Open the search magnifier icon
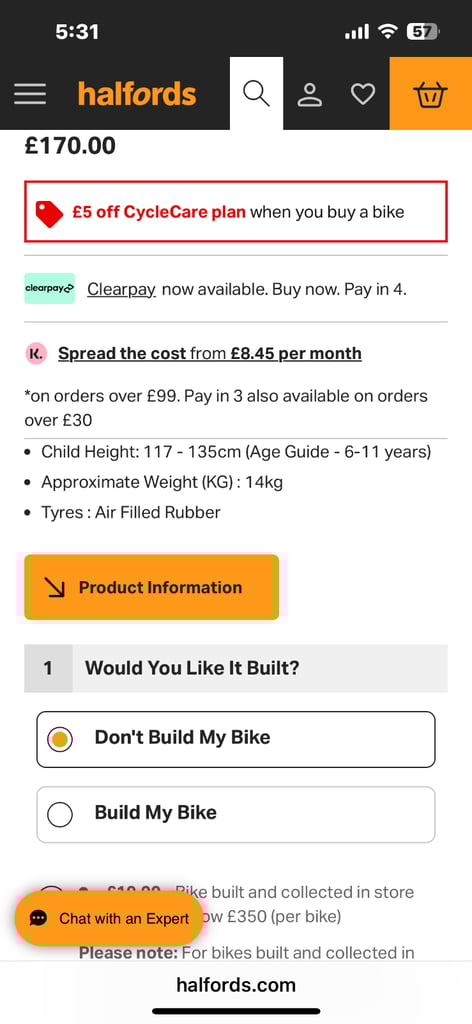 click(x=257, y=94)
